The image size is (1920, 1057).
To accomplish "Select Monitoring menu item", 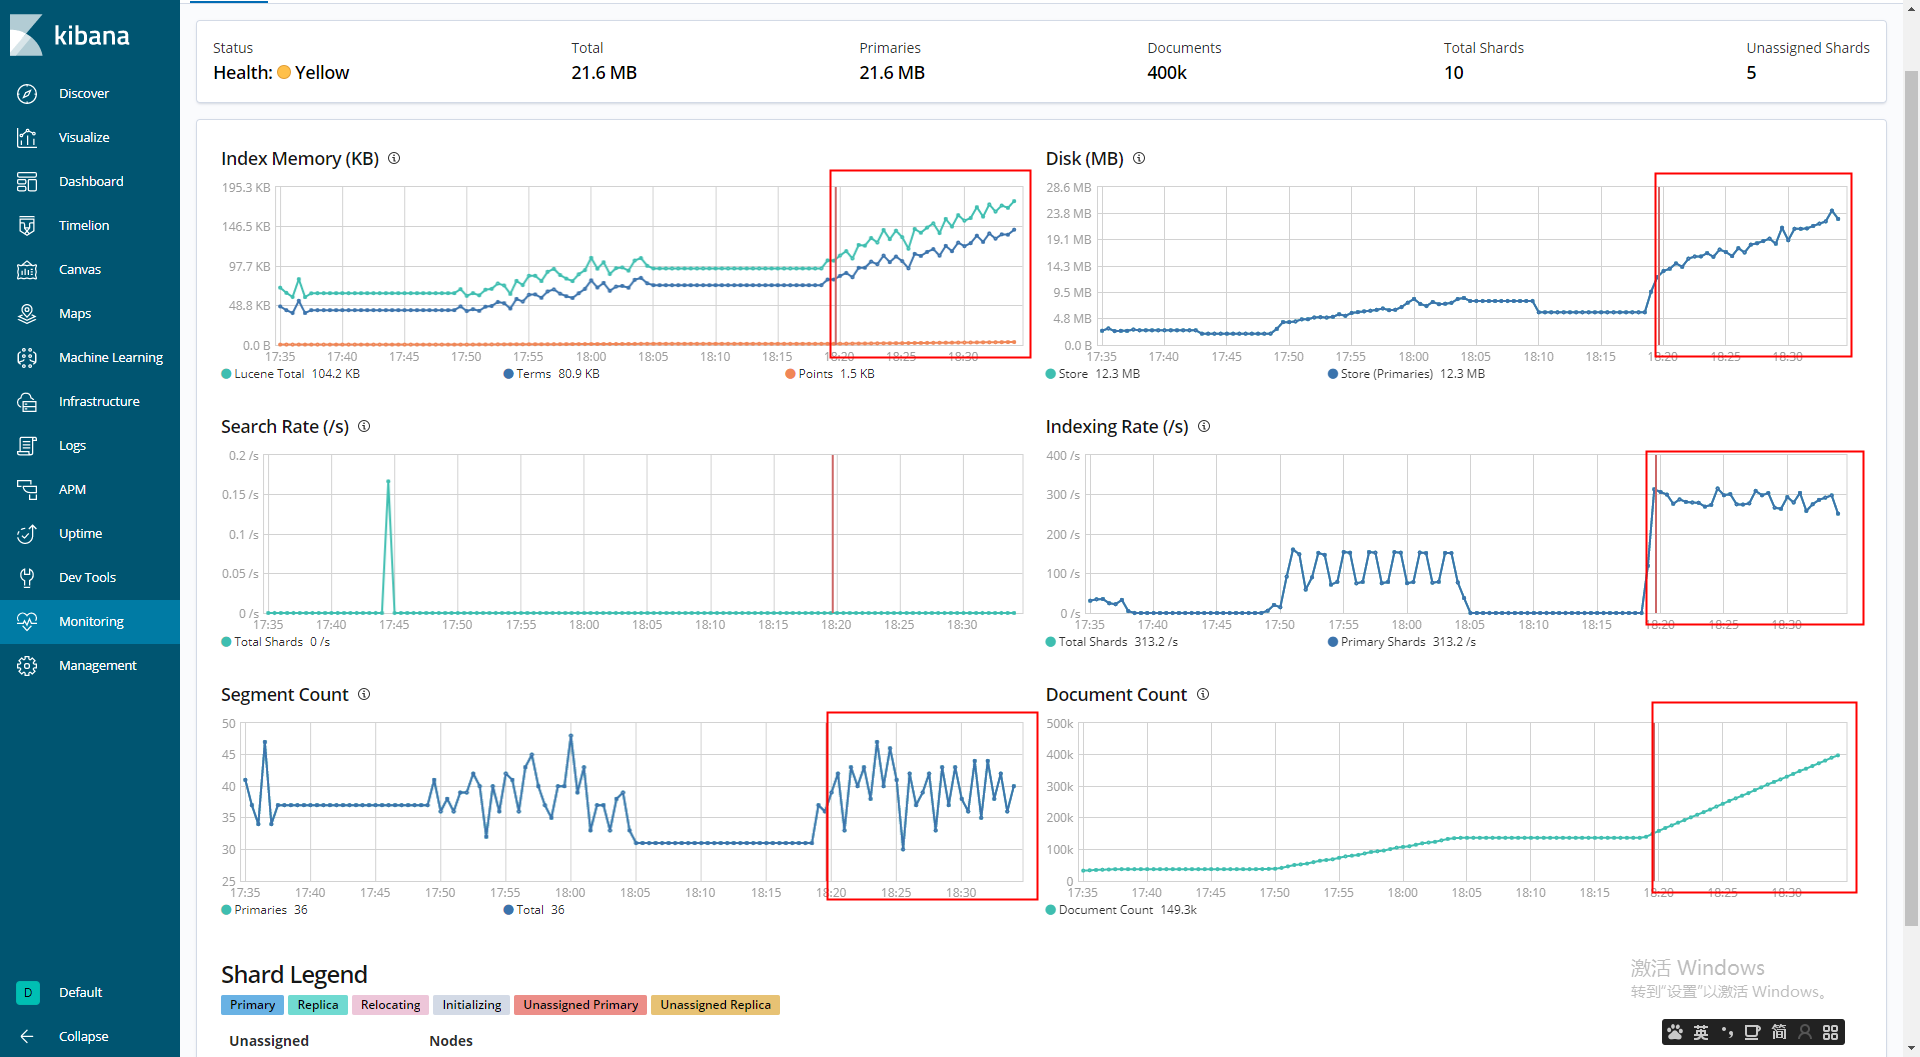I will coord(90,622).
